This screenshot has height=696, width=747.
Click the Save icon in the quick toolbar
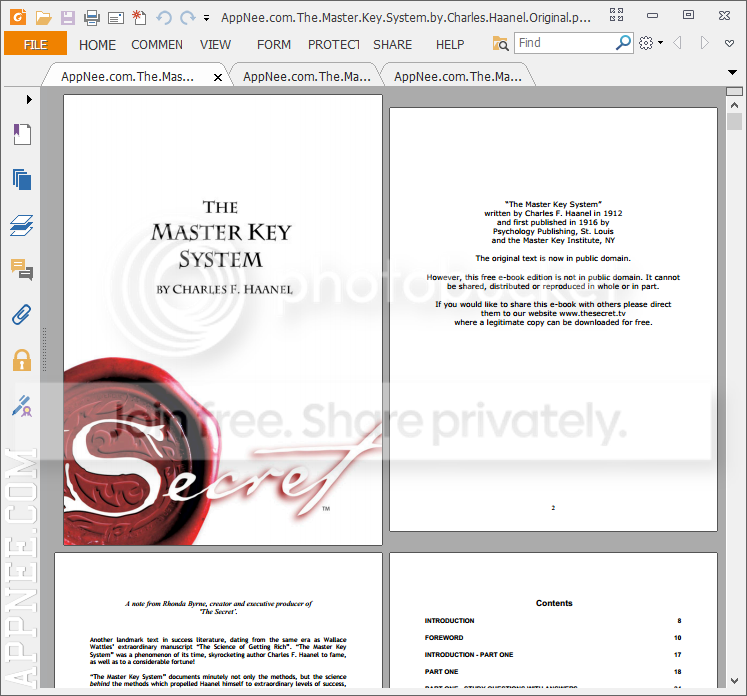click(x=68, y=17)
